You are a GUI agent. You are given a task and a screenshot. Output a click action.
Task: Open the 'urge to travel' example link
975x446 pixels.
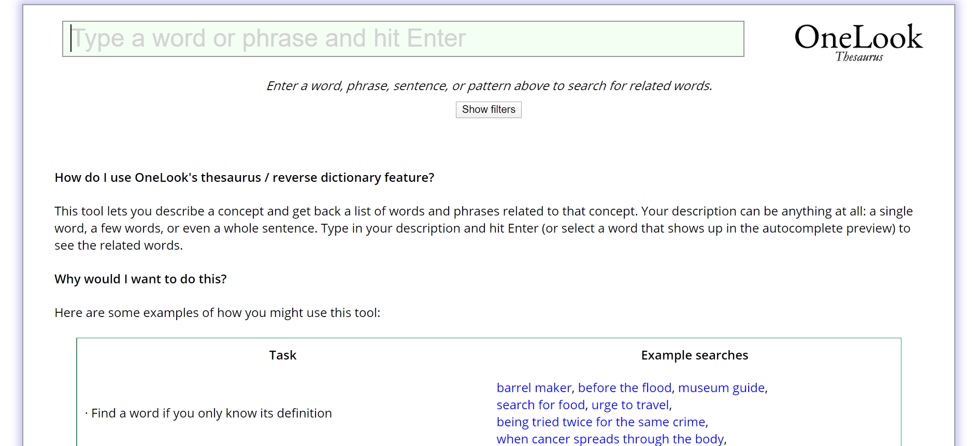pos(631,405)
